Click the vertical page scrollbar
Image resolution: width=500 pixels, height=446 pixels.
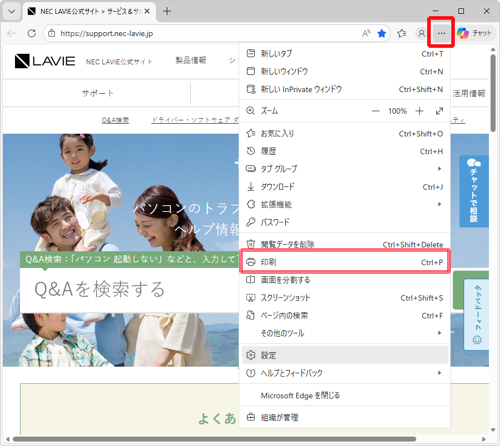493,93
